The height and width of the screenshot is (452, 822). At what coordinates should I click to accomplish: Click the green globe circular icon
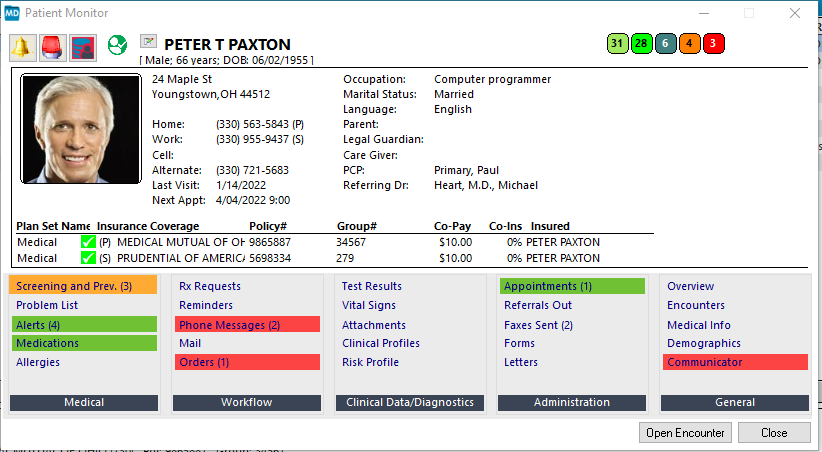click(x=117, y=45)
